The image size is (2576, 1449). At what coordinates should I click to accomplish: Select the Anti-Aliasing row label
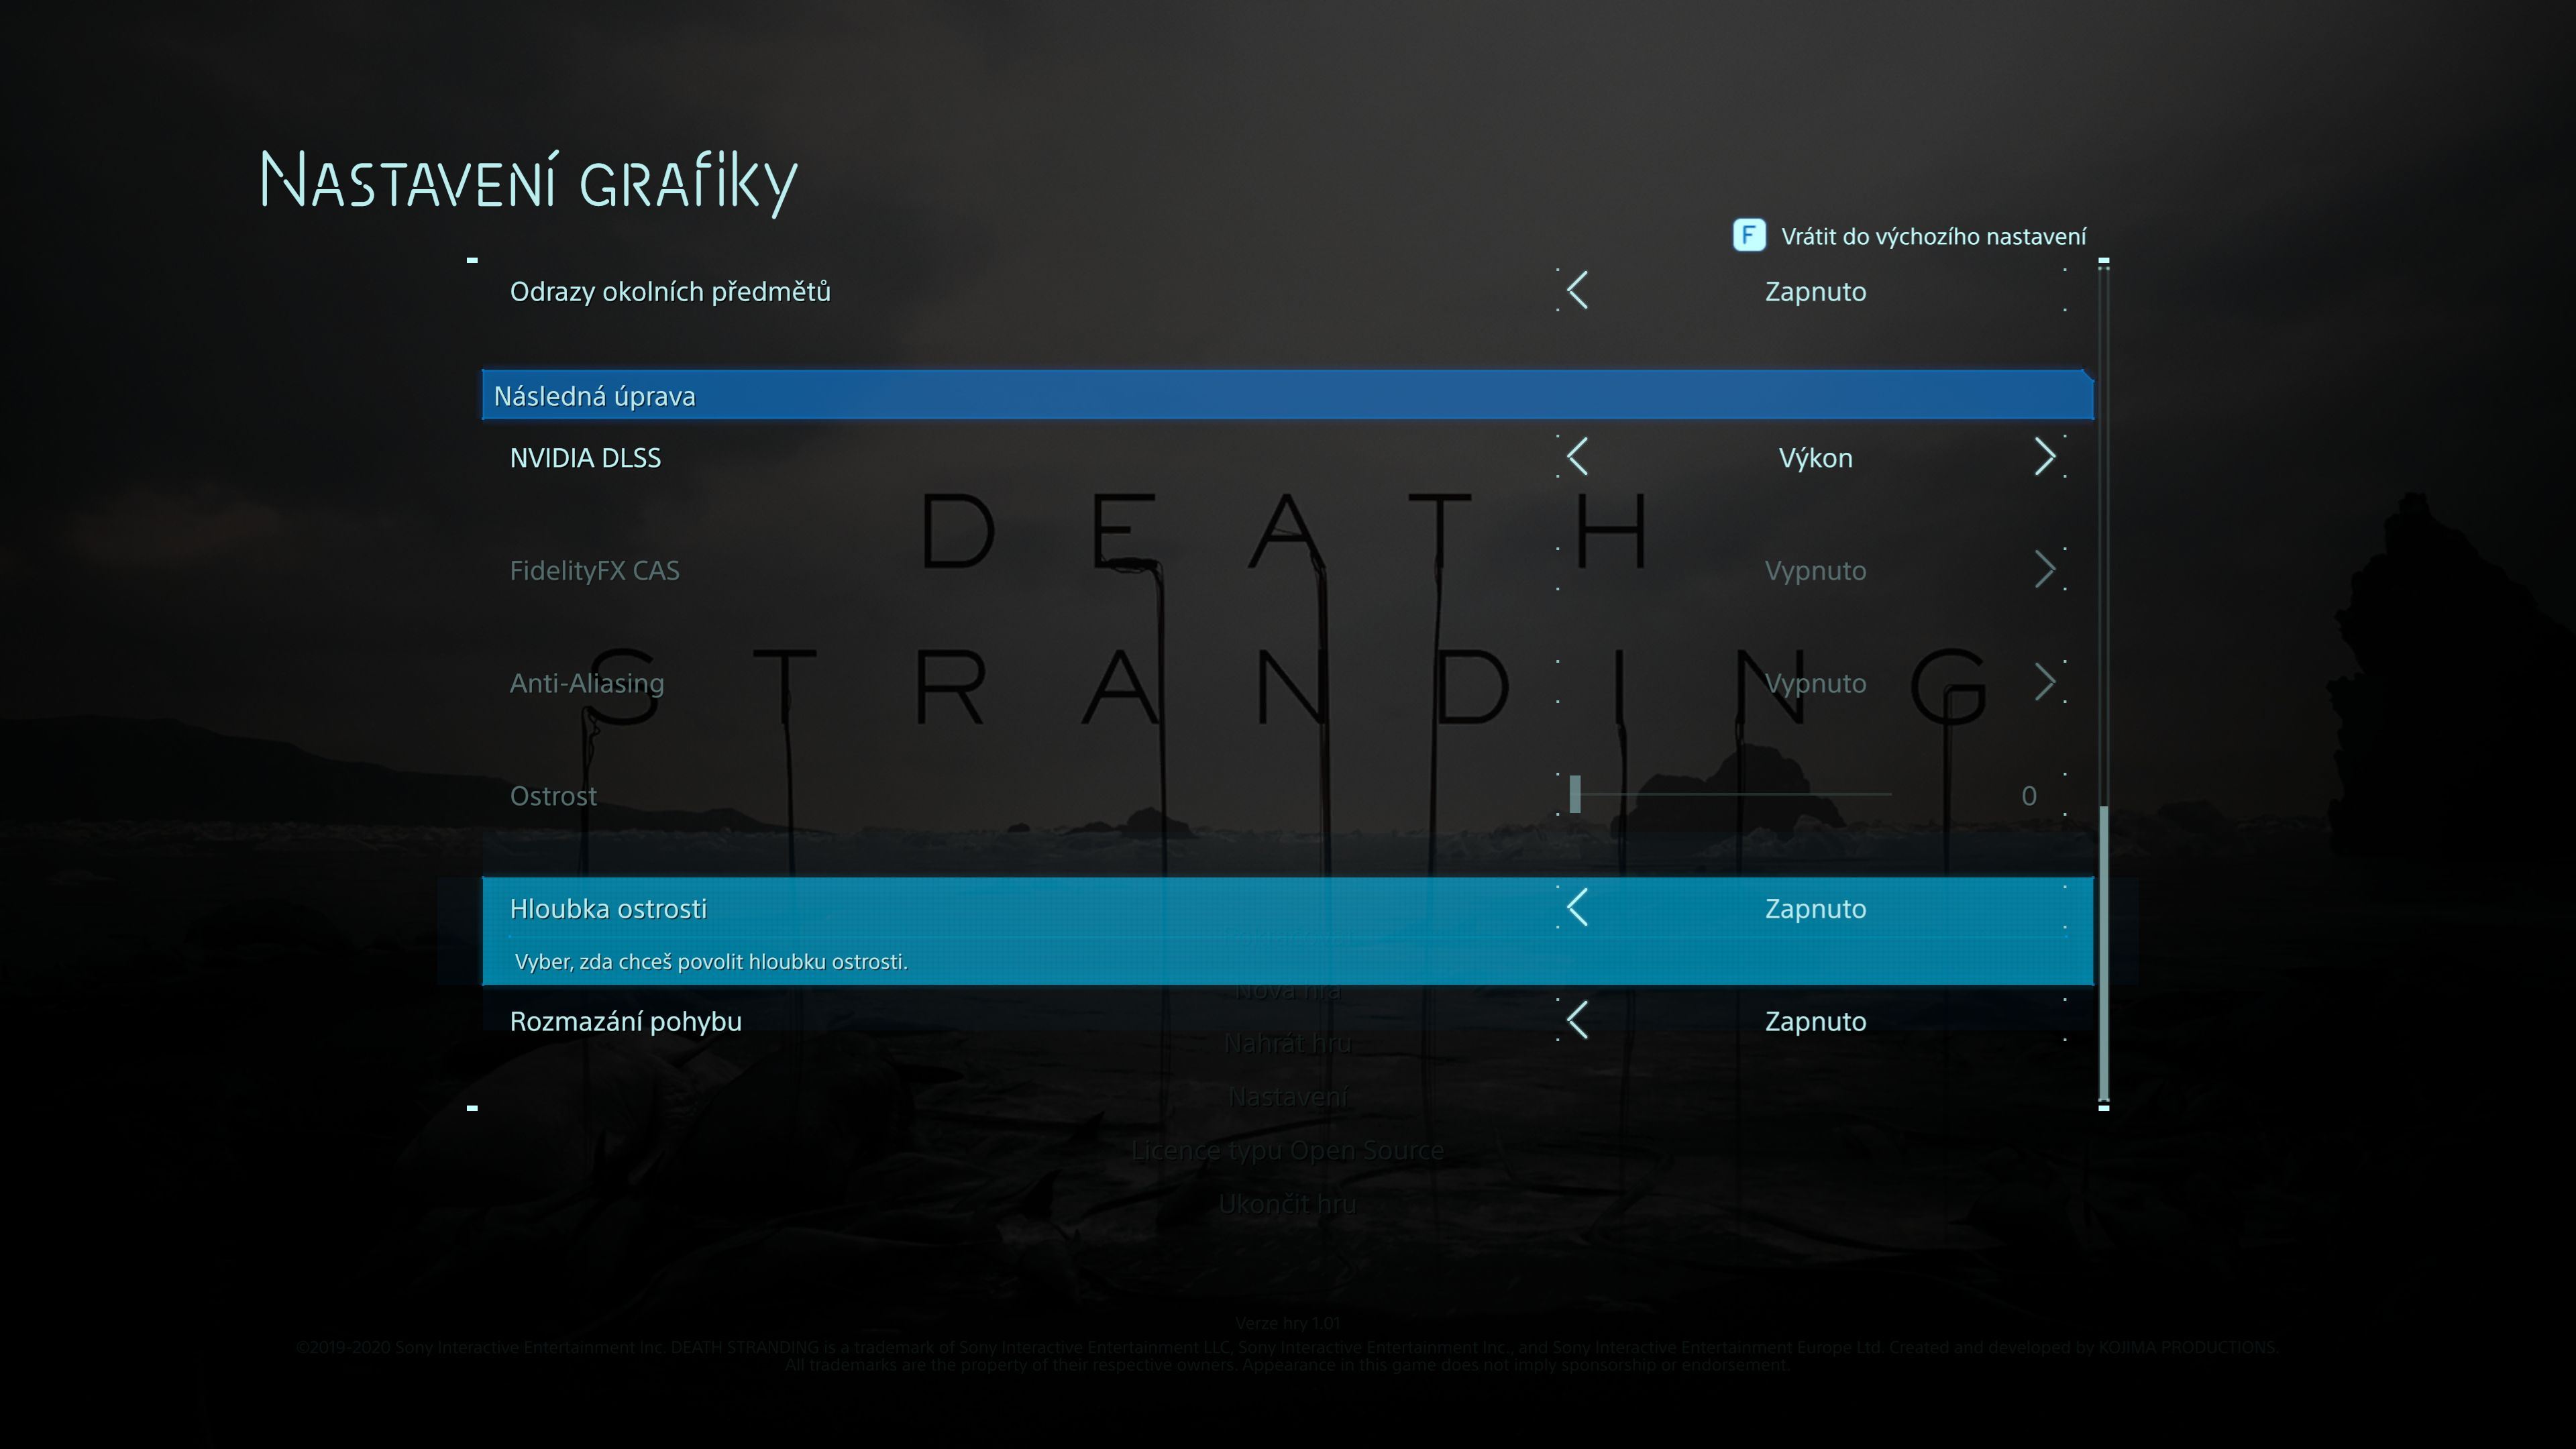587,684
